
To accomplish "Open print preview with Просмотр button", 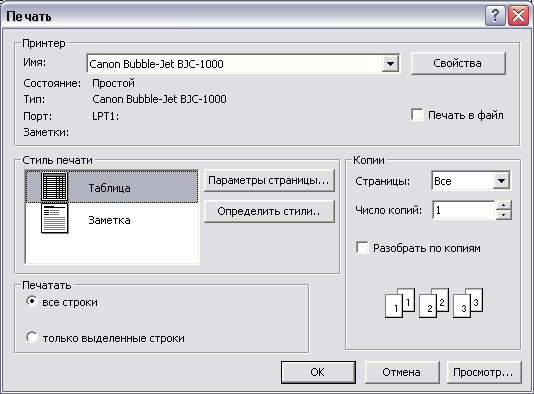I will coord(484,372).
